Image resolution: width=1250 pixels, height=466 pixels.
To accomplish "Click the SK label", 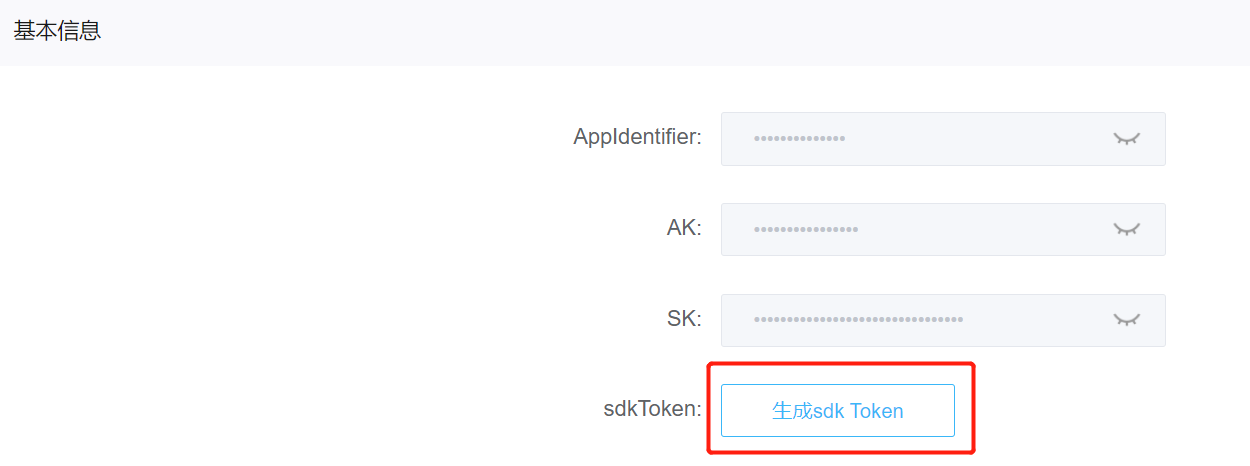I will pyautogui.click(x=684, y=319).
